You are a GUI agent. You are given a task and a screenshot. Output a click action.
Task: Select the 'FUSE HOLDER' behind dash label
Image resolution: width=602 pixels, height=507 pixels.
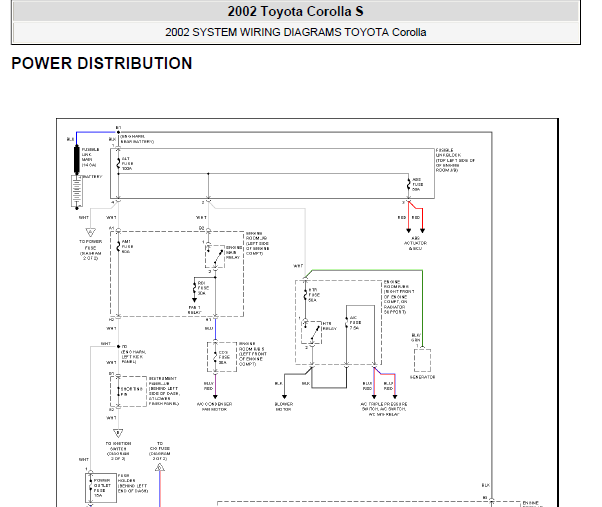(x=133, y=483)
